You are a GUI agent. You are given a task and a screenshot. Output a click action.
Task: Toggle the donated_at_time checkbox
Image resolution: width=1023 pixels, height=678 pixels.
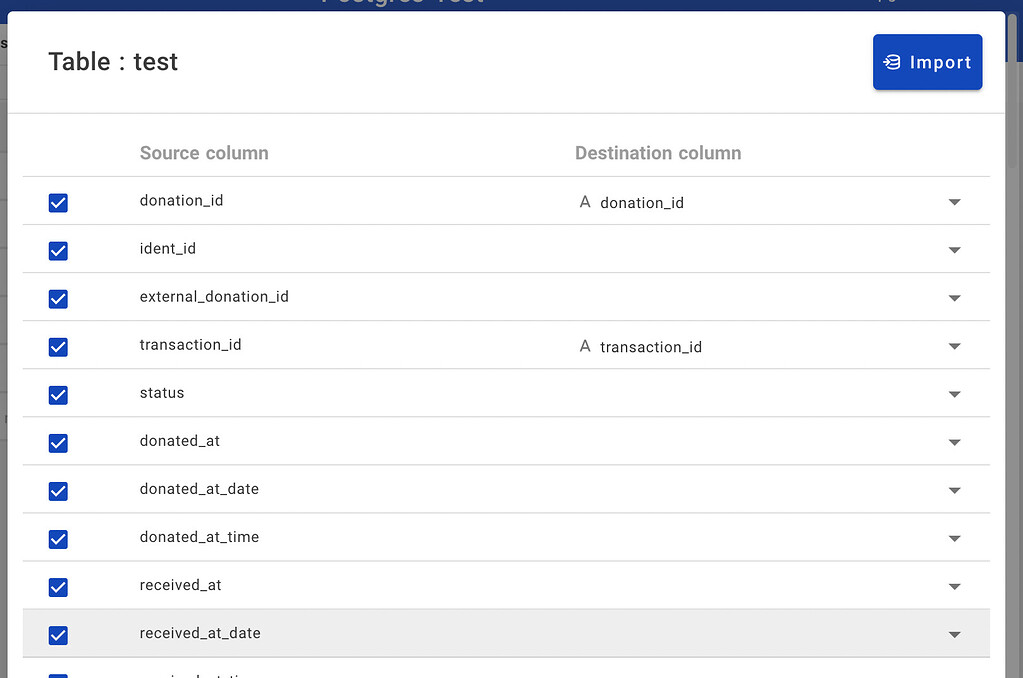coord(58,539)
